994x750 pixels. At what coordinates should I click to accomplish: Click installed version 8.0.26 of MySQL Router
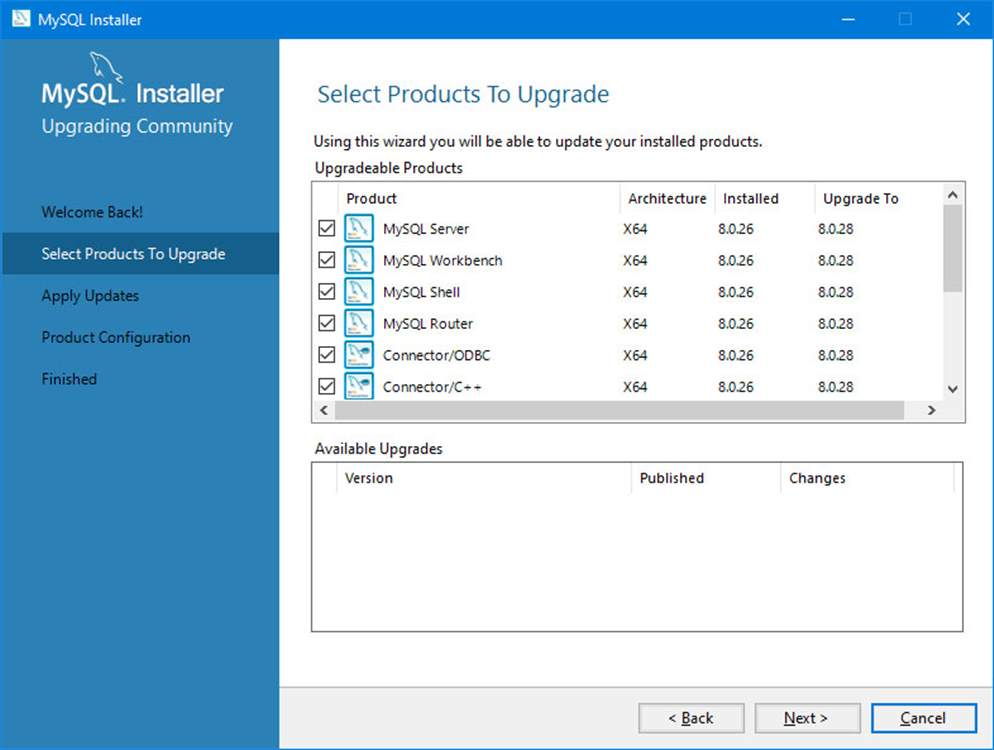(735, 324)
